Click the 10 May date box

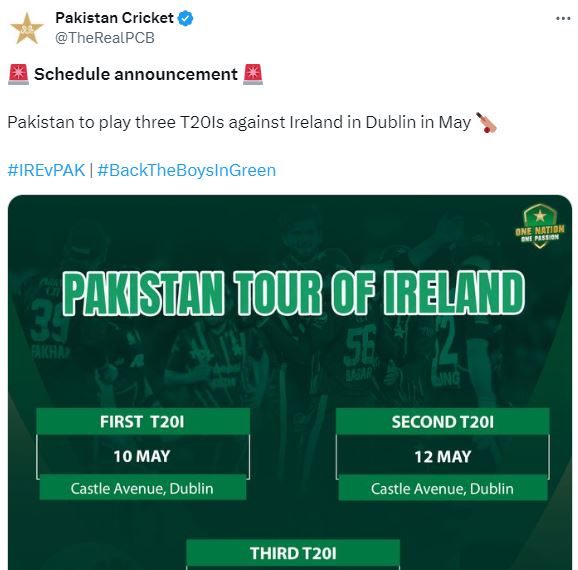tap(143, 456)
